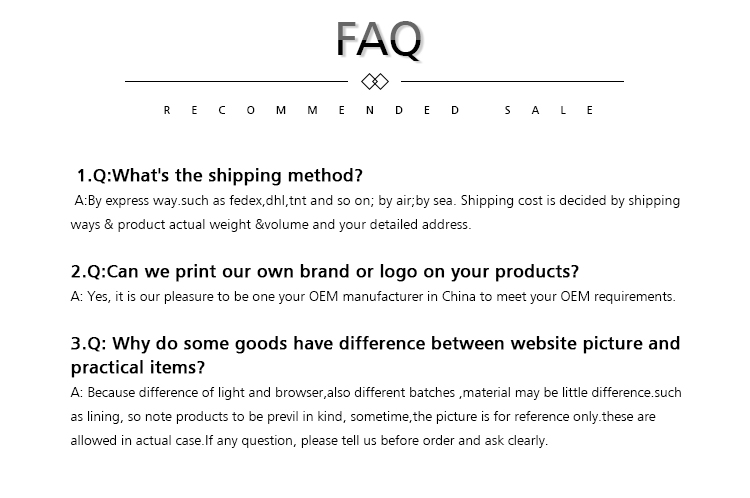The image size is (750, 498).
Task: Click the horizontal line left of the diamond icon
Action: point(236,81)
